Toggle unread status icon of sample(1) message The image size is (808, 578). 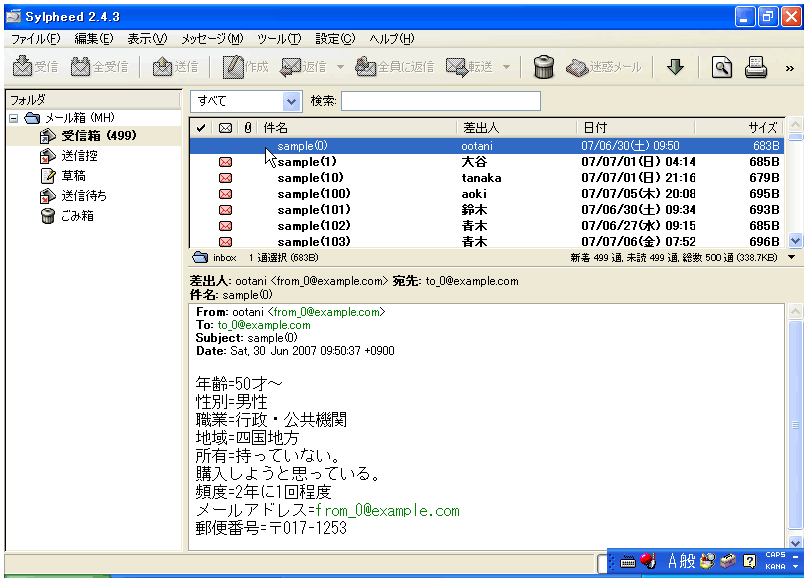(225, 162)
